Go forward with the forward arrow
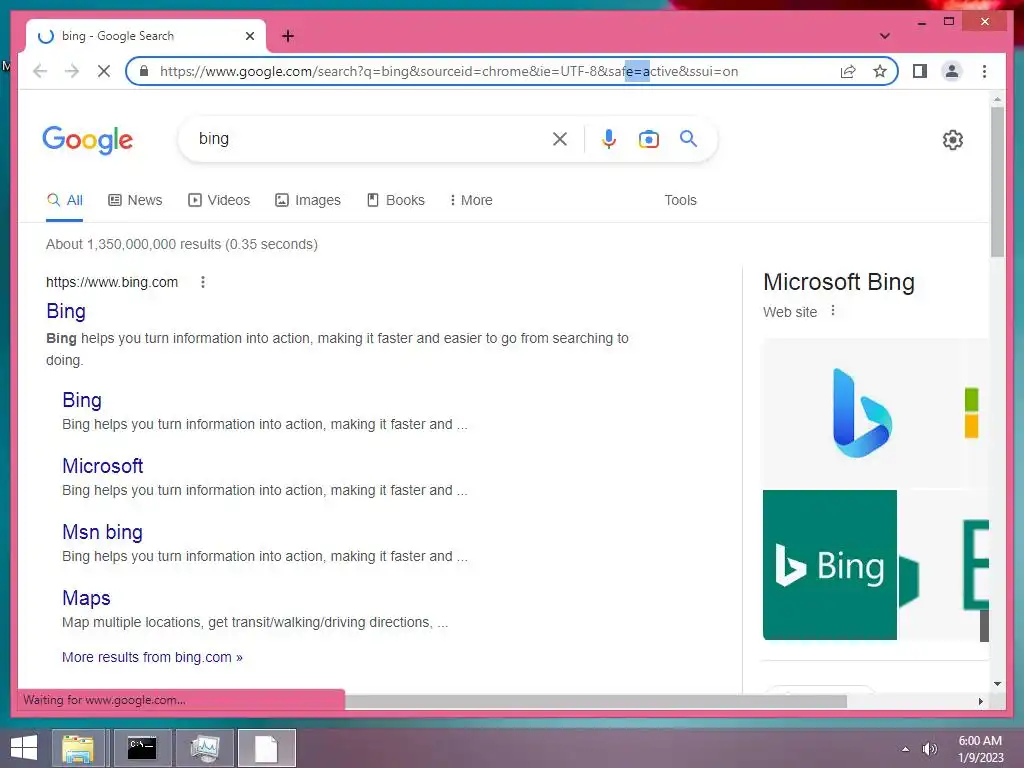 [72, 71]
